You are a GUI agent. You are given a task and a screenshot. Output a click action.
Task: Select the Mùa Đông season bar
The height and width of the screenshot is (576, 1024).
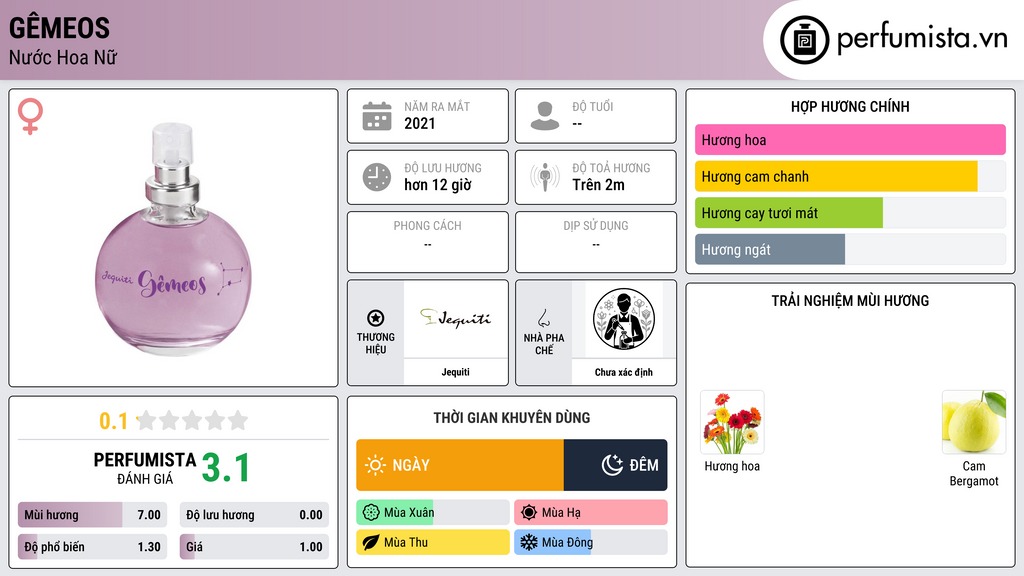(590, 542)
